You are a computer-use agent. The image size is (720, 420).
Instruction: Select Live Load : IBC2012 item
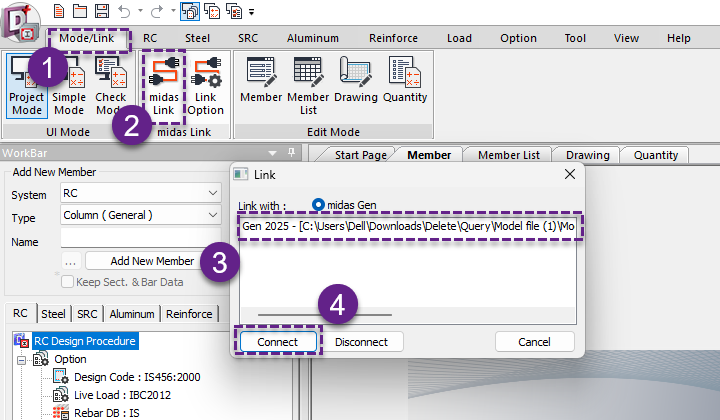(122, 395)
